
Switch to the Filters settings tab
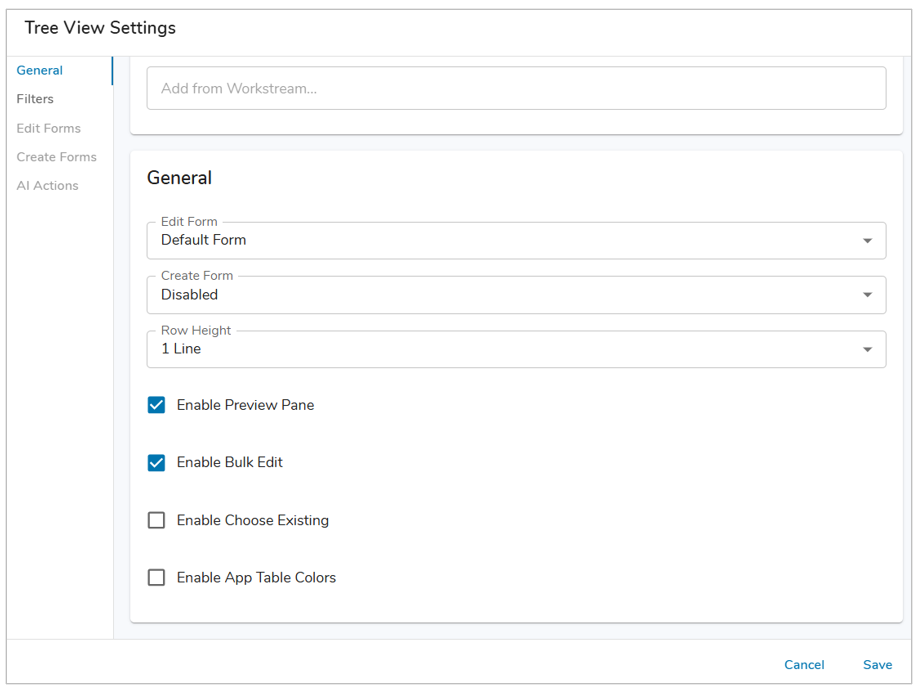[x=35, y=99]
